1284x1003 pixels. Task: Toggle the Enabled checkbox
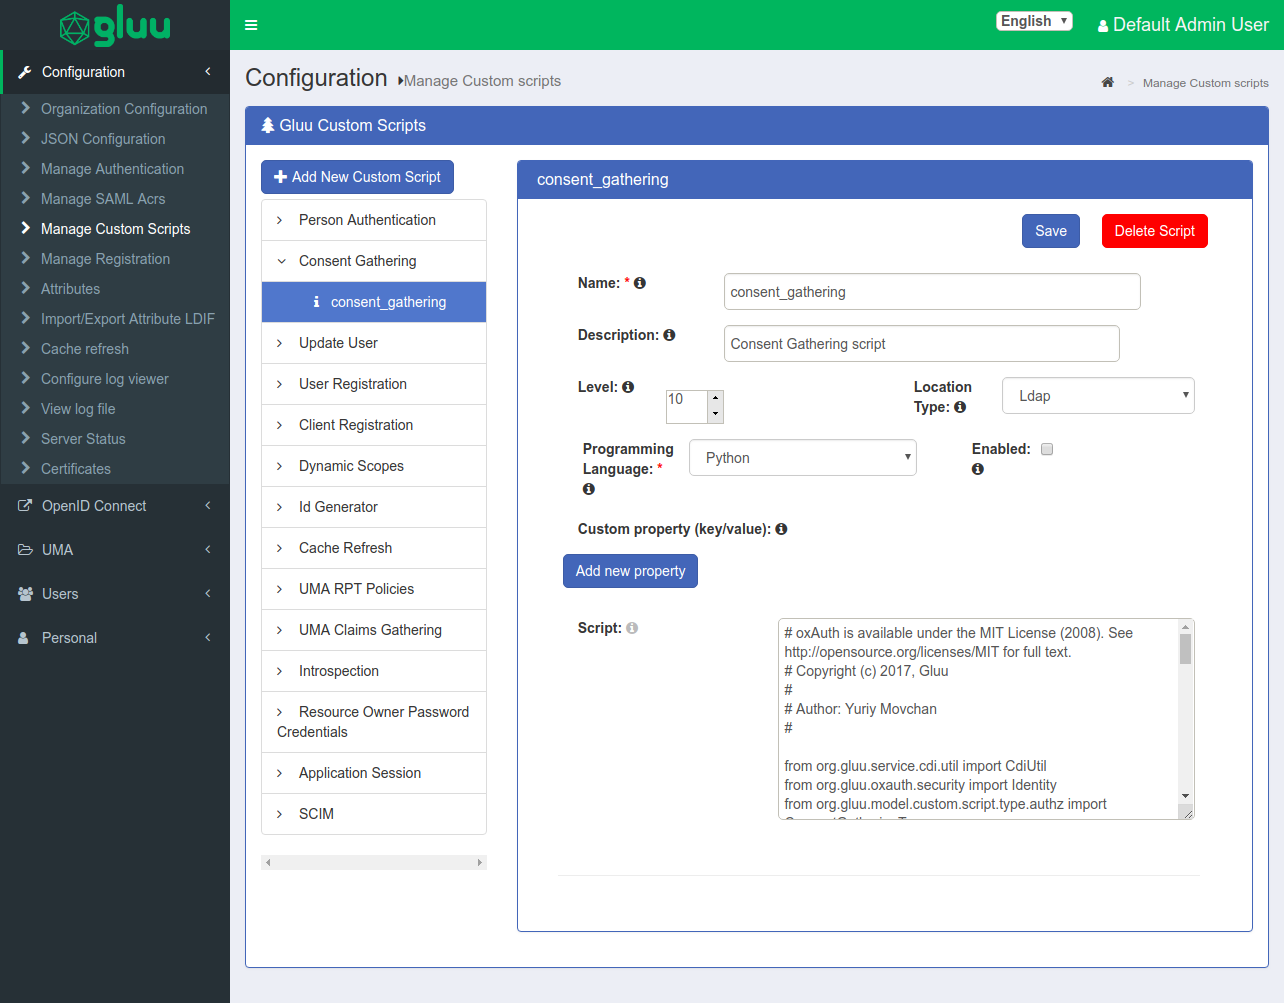pyautogui.click(x=1047, y=449)
